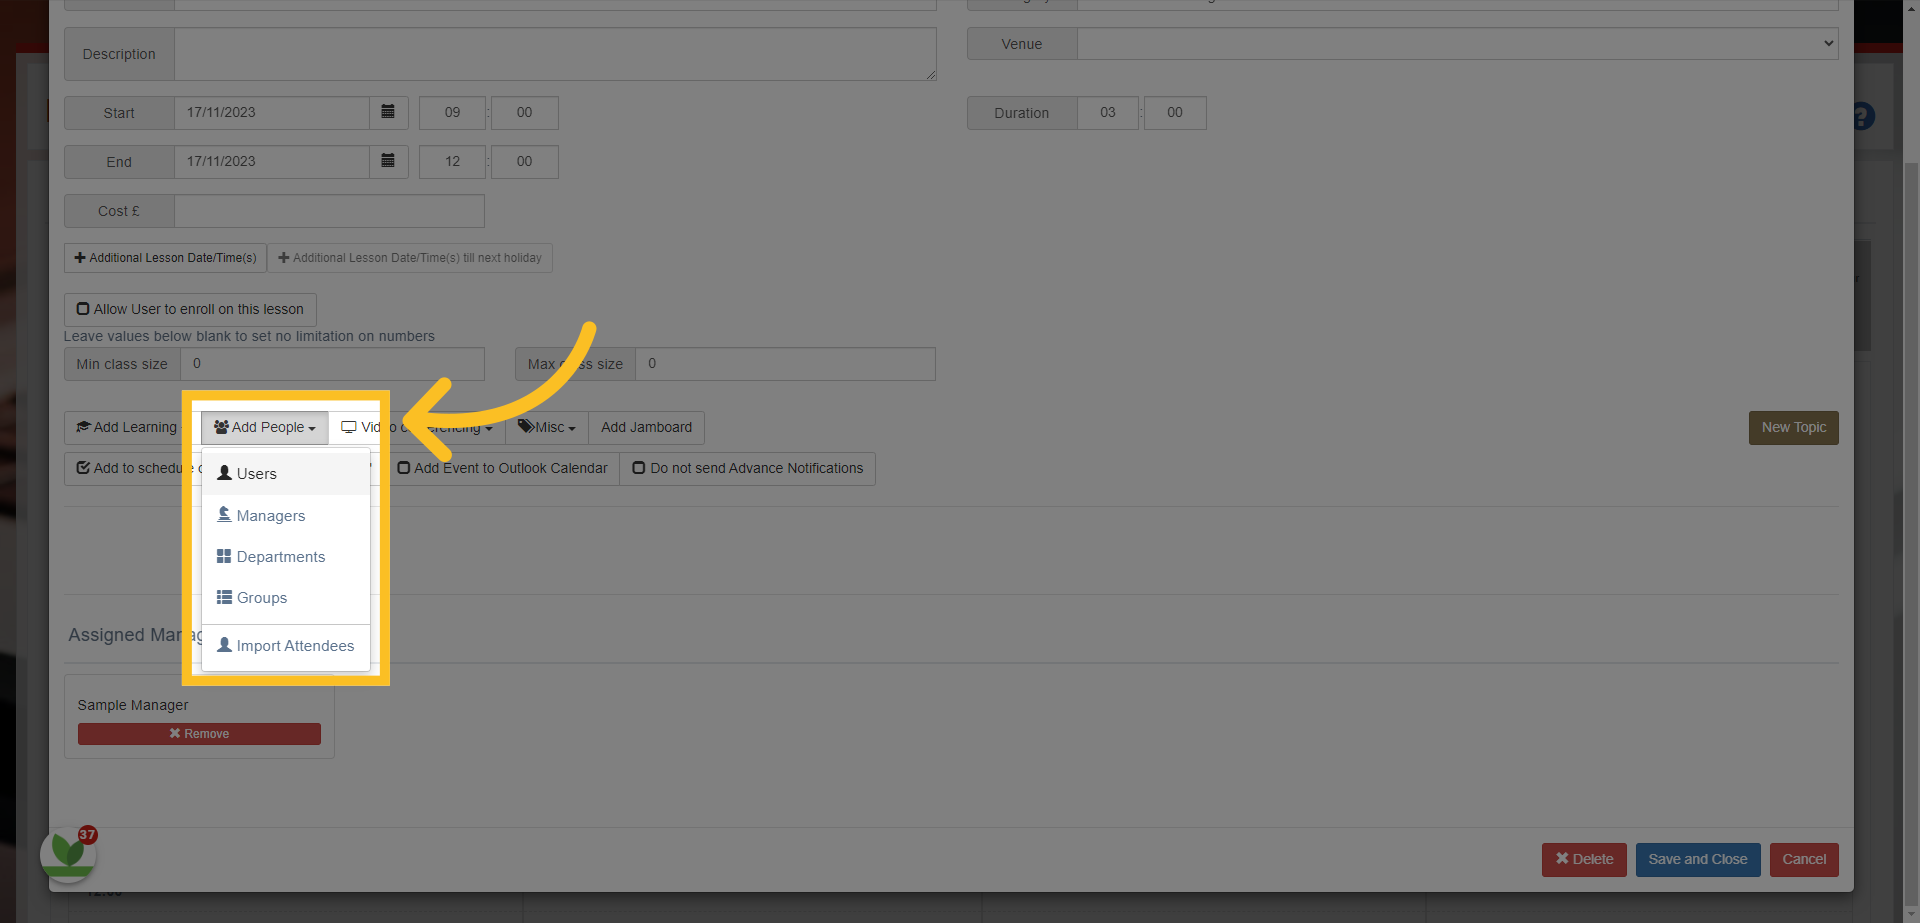Select Managers from the Add People menu

click(x=286, y=515)
